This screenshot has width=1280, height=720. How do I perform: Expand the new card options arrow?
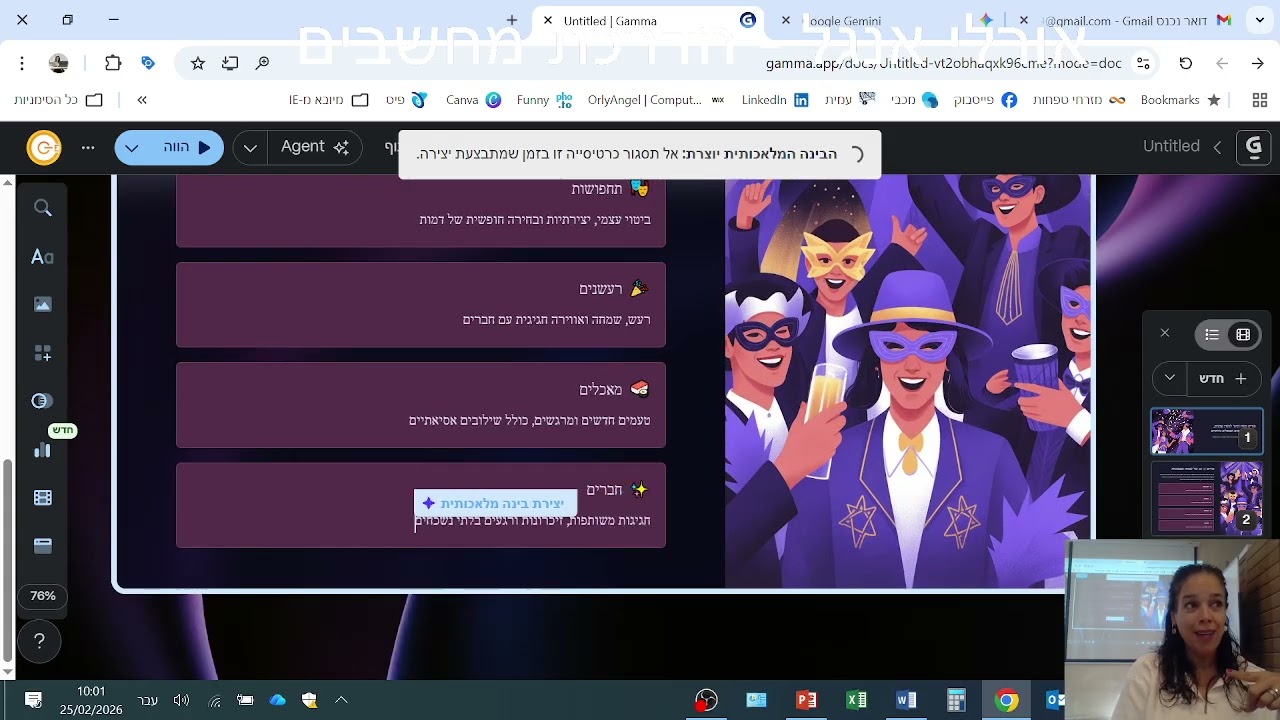click(1169, 379)
